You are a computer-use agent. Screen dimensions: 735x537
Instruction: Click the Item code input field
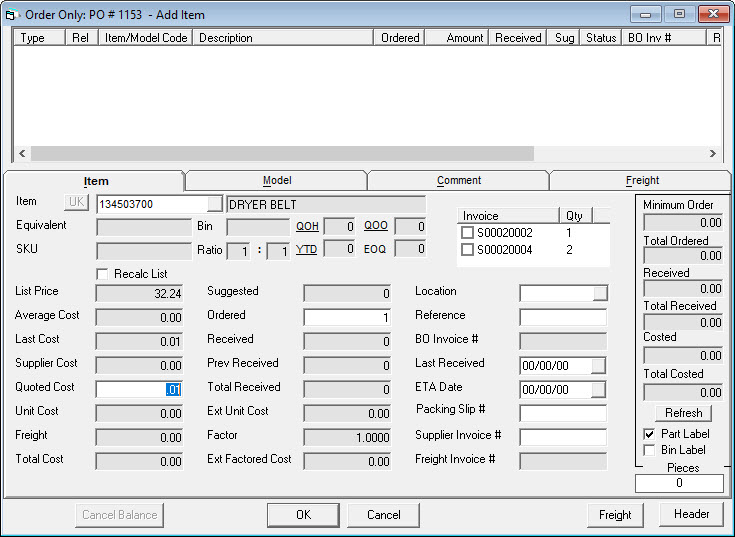tap(152, 204)
